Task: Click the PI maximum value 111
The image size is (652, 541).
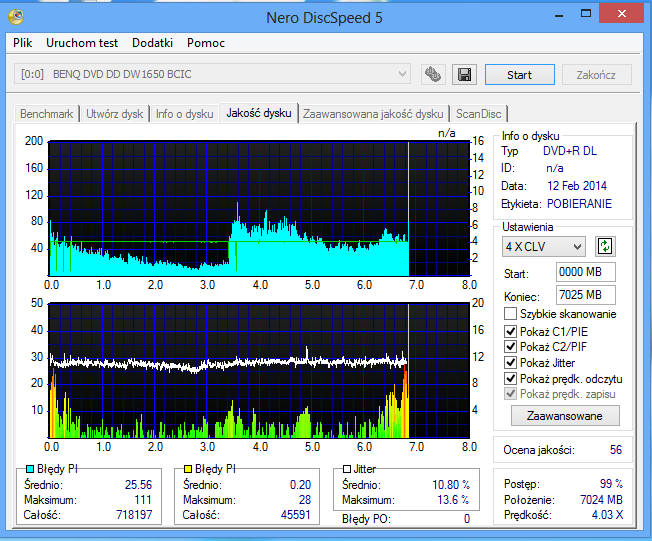Action: click(x=143, y=500)
